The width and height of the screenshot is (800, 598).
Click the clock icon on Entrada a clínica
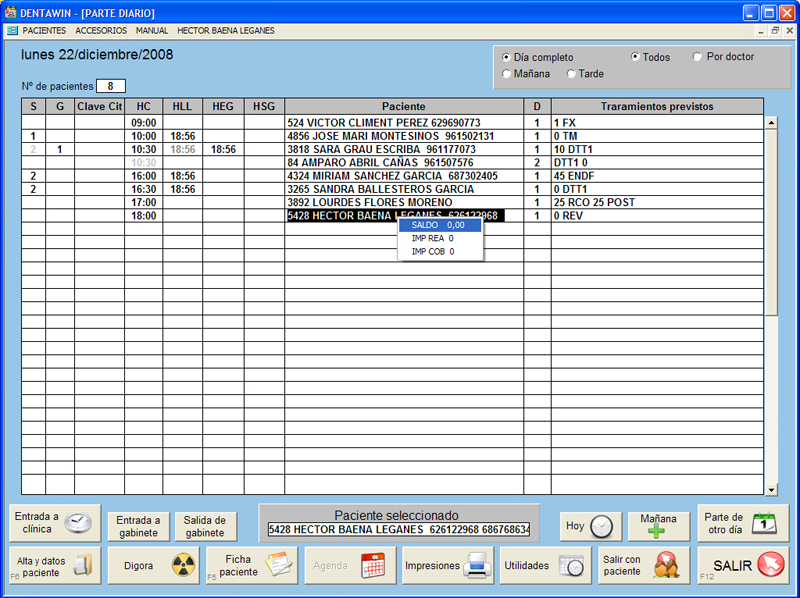tap(79, 523)
